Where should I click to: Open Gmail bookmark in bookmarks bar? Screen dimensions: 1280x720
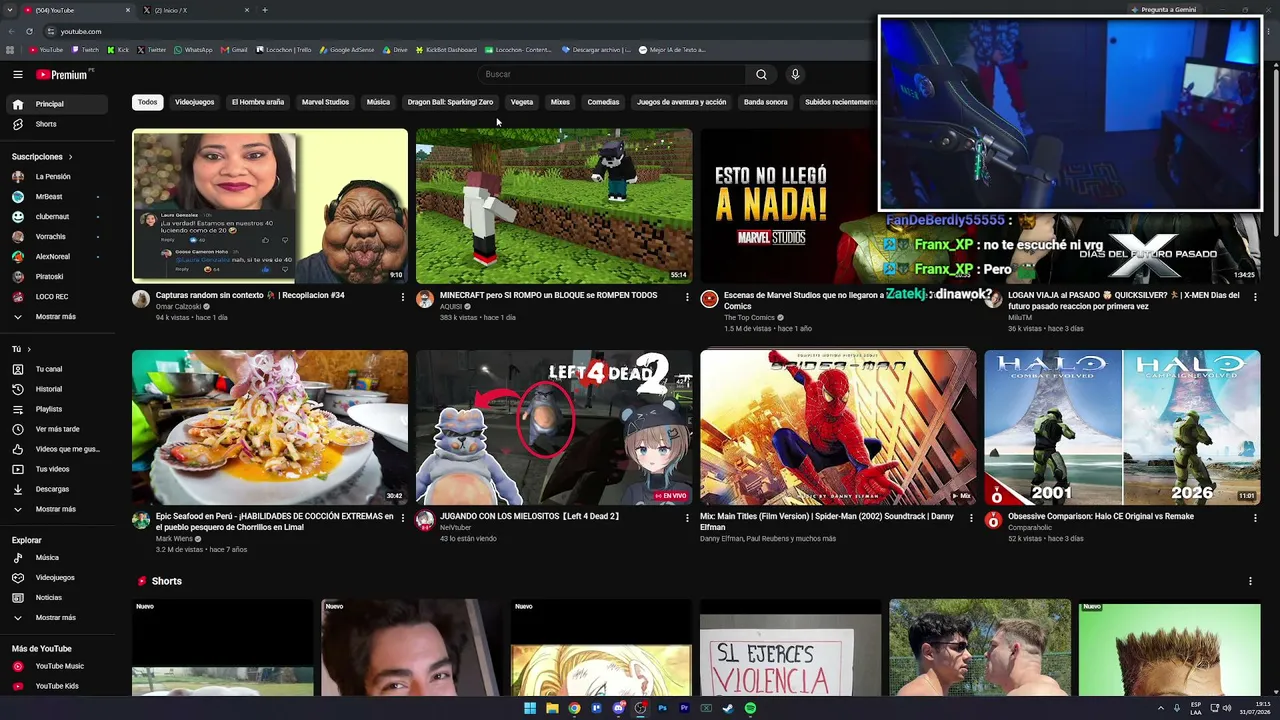234,50
